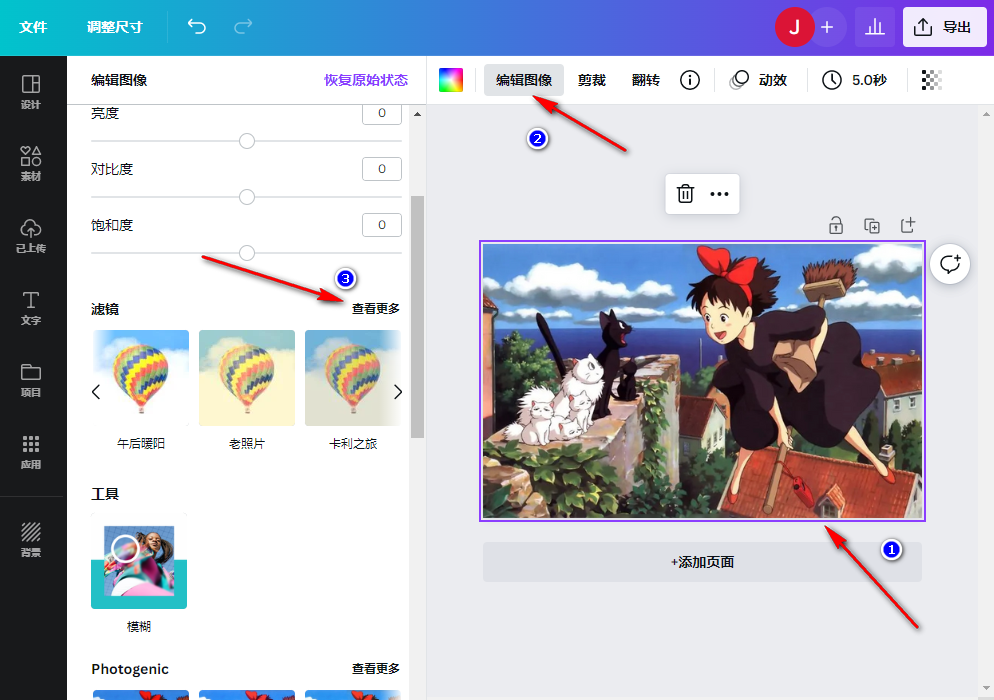Image resolution: width=994 pixels, height=700 pixels.
Task: Click the right arrow in filter carousel
Action: coord(397,391)
